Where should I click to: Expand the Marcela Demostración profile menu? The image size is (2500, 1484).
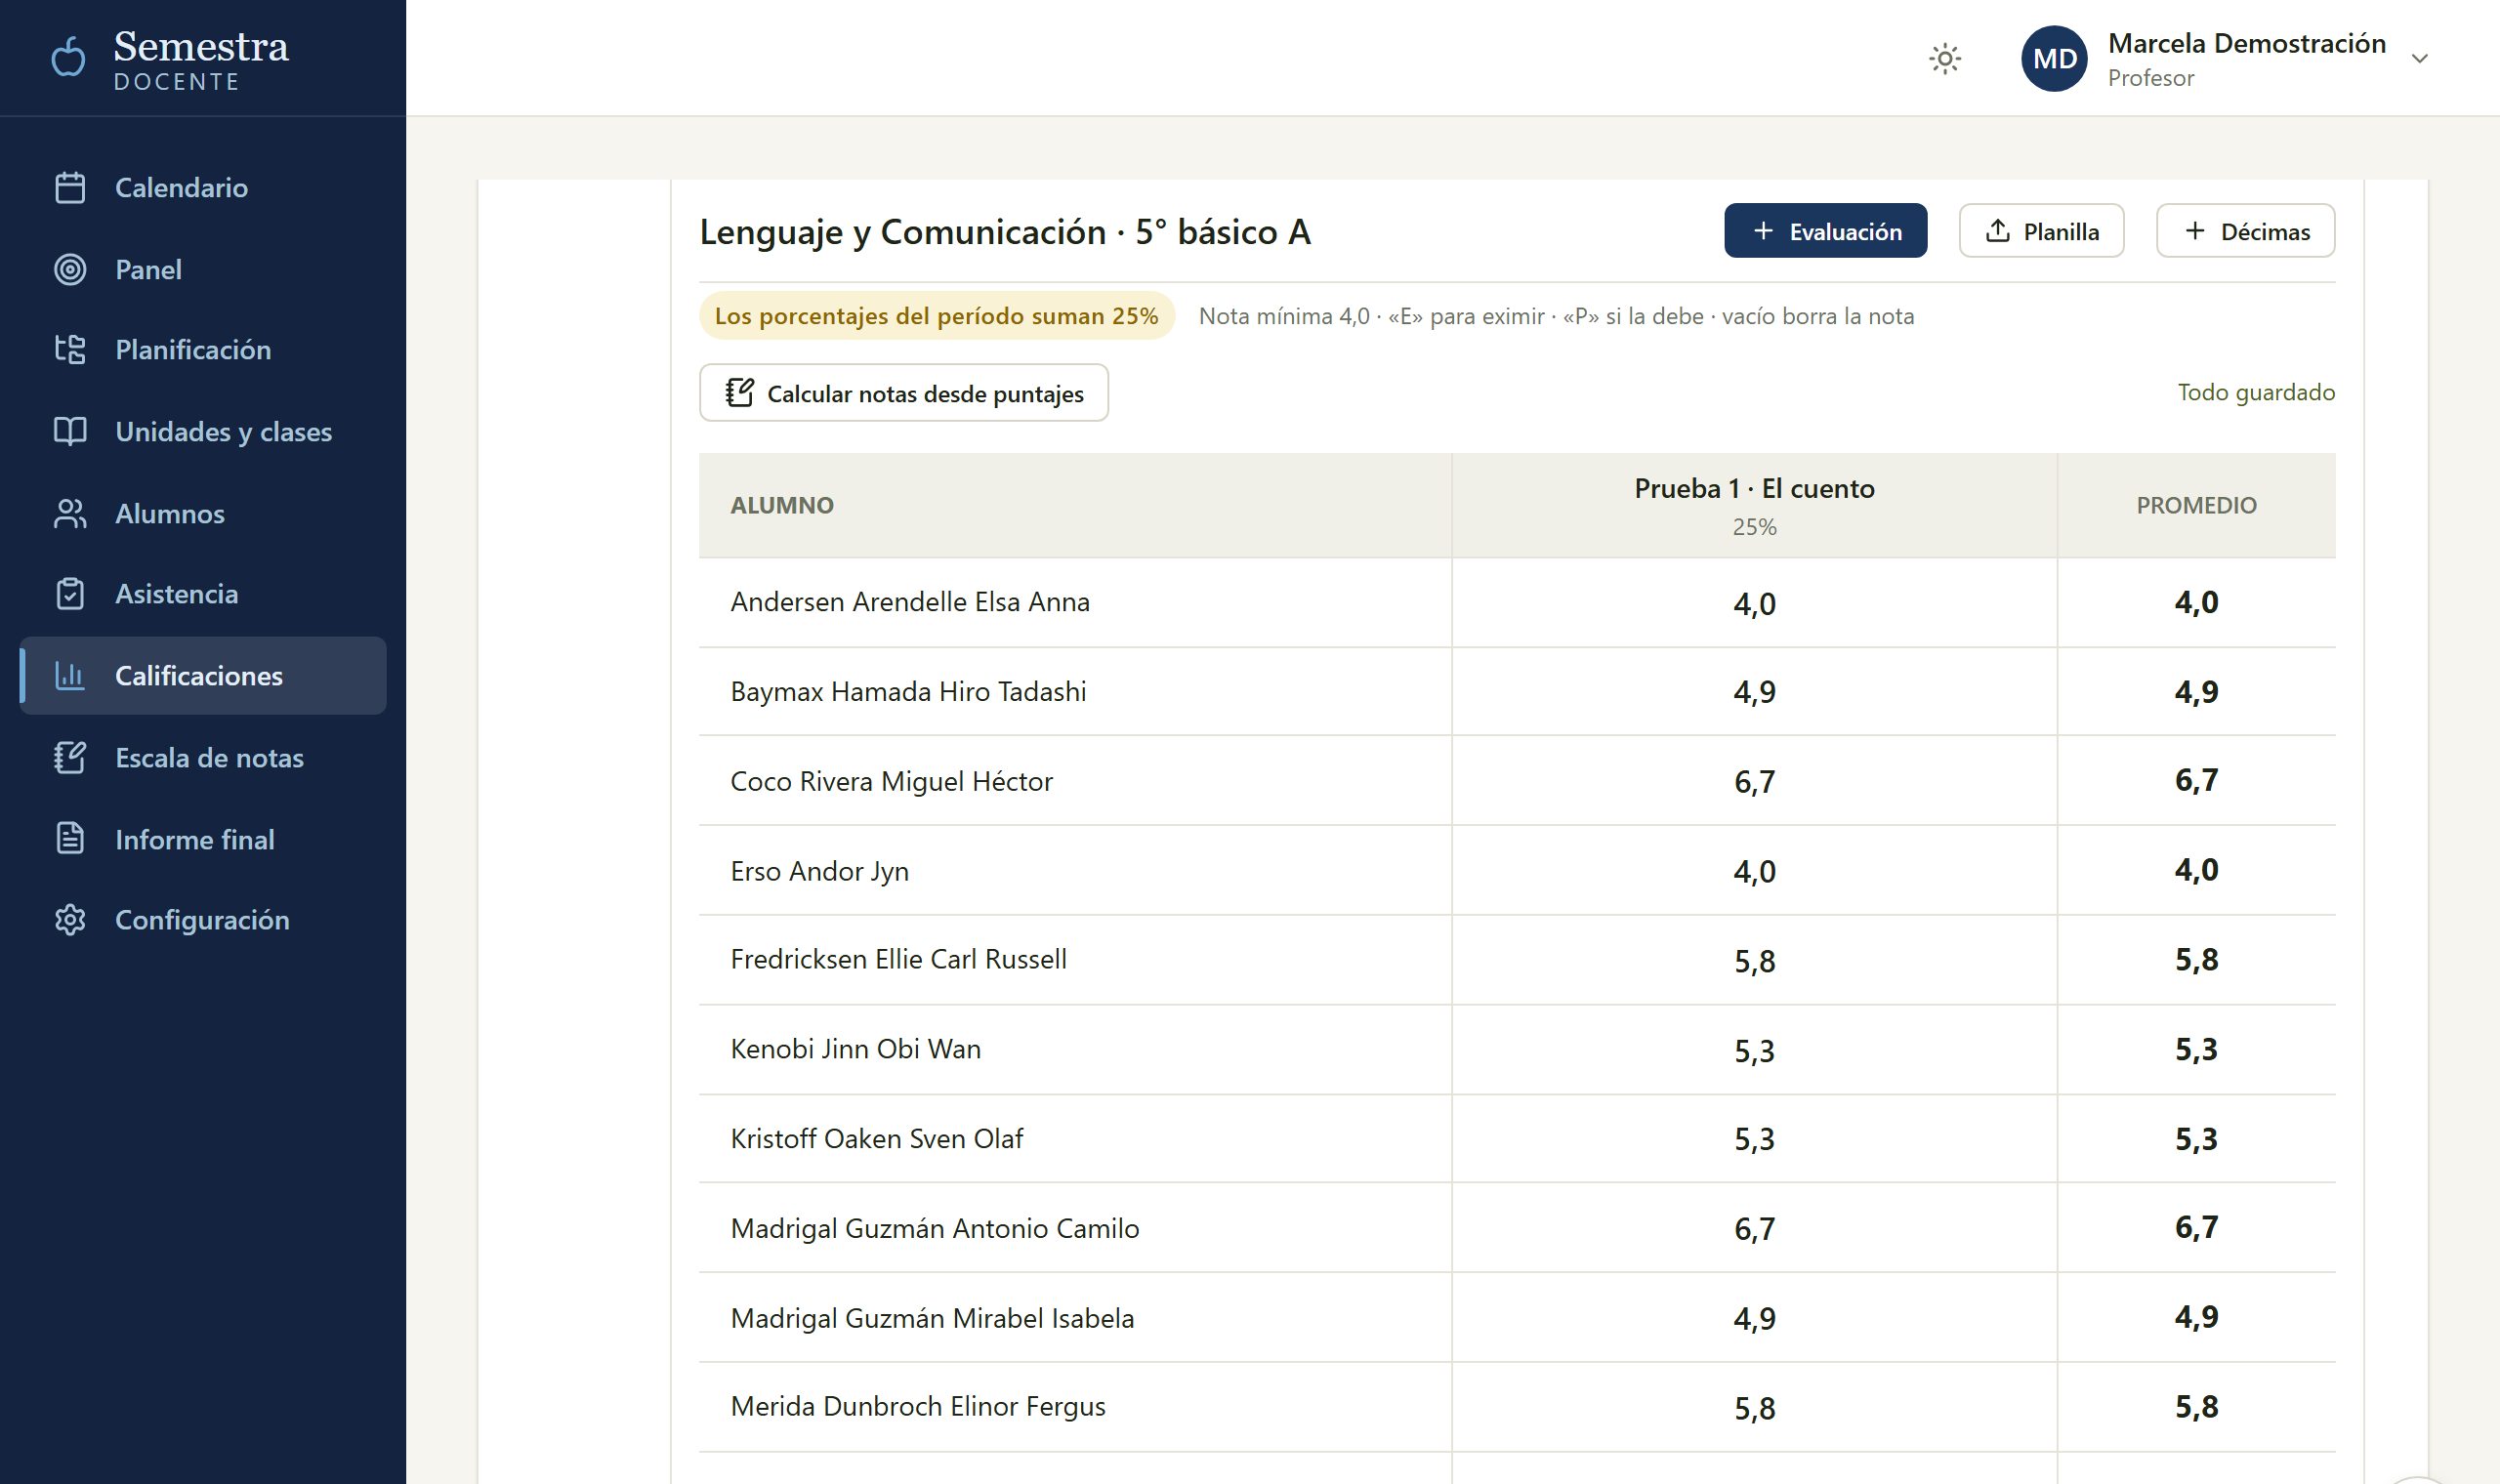[x=2420, y=59]
